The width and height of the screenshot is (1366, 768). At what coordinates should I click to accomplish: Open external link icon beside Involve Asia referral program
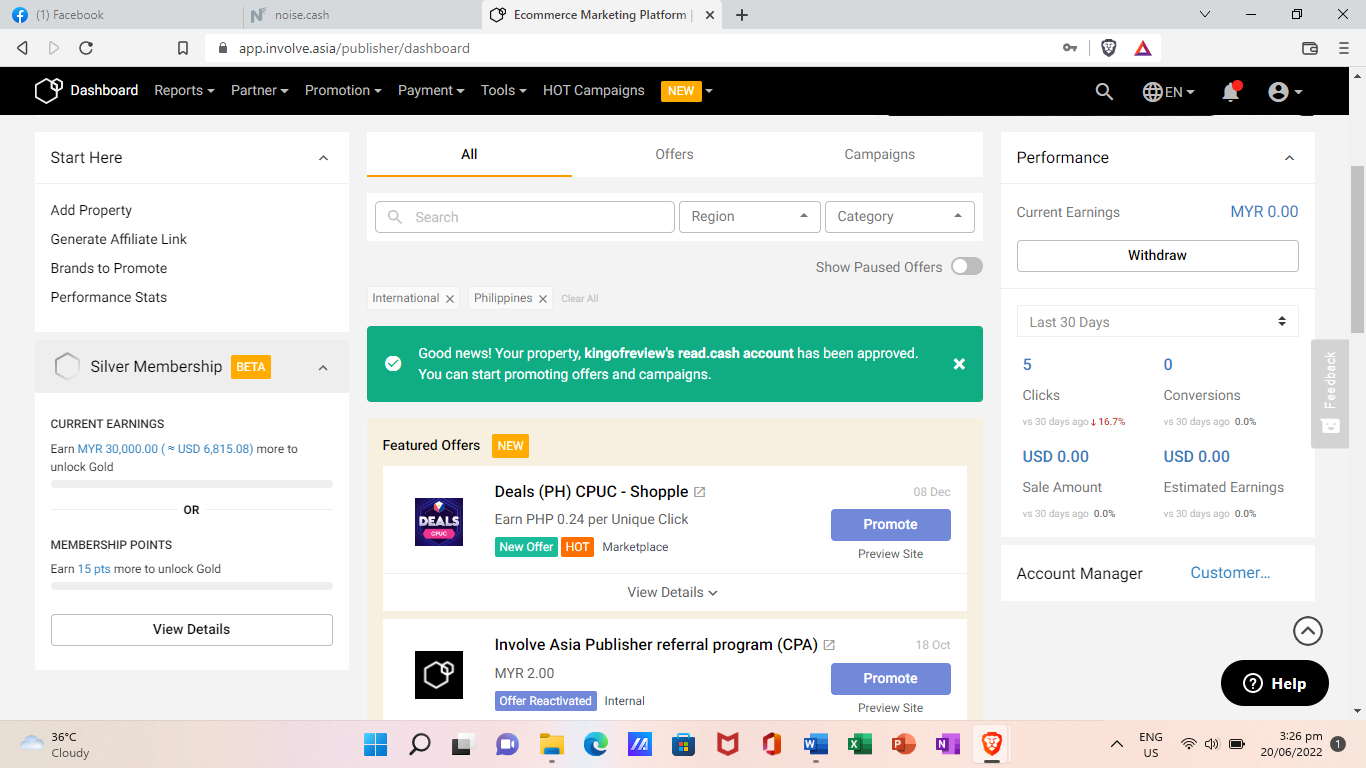[829, 645]
